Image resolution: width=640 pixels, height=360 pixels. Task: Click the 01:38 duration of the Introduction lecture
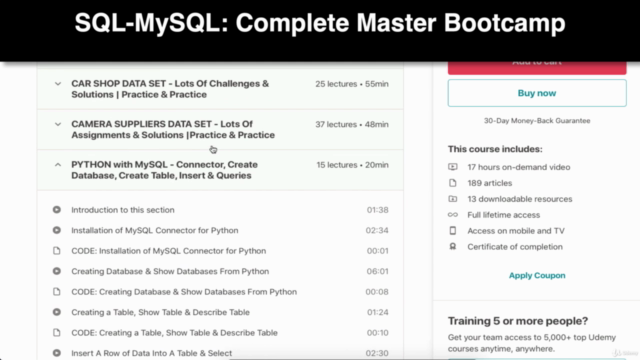(378, 210)
